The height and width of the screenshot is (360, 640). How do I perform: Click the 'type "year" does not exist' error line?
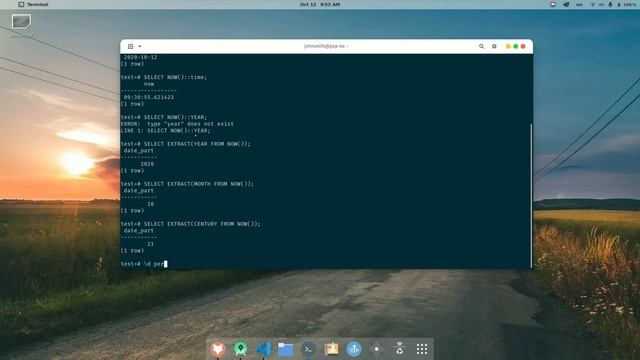tap(177, 124)
